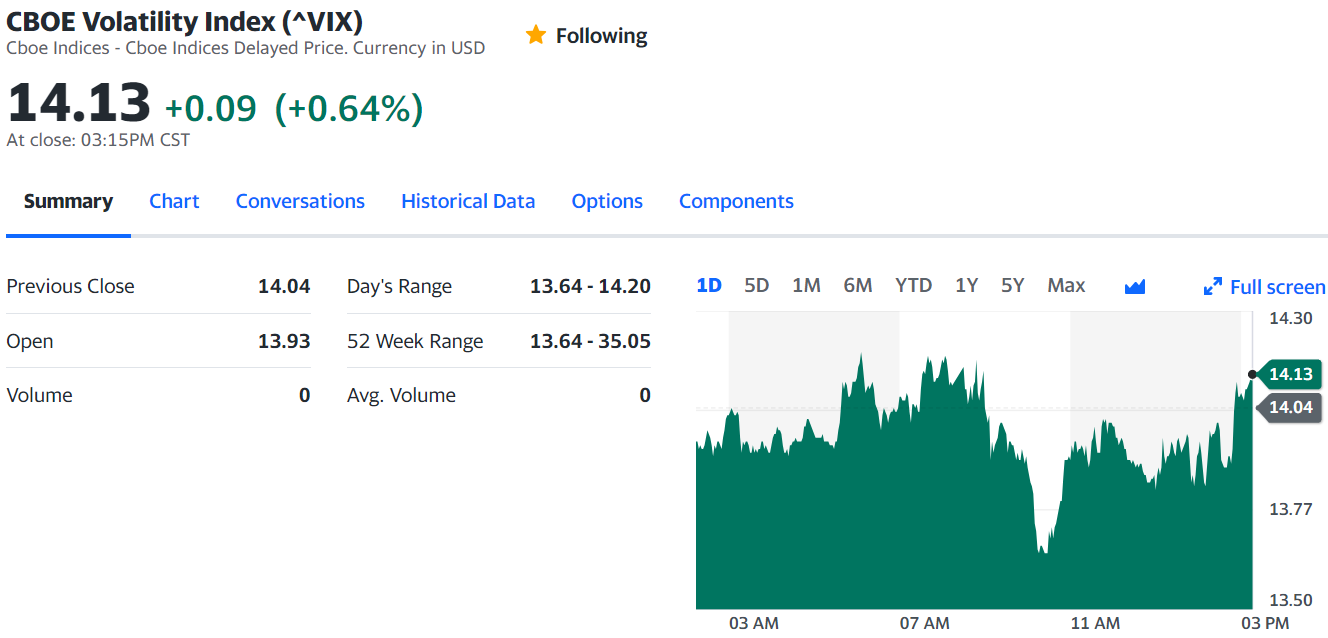Click the large 14.13 price
This screenshot has height=638, width=1328.
pos(79,103)
